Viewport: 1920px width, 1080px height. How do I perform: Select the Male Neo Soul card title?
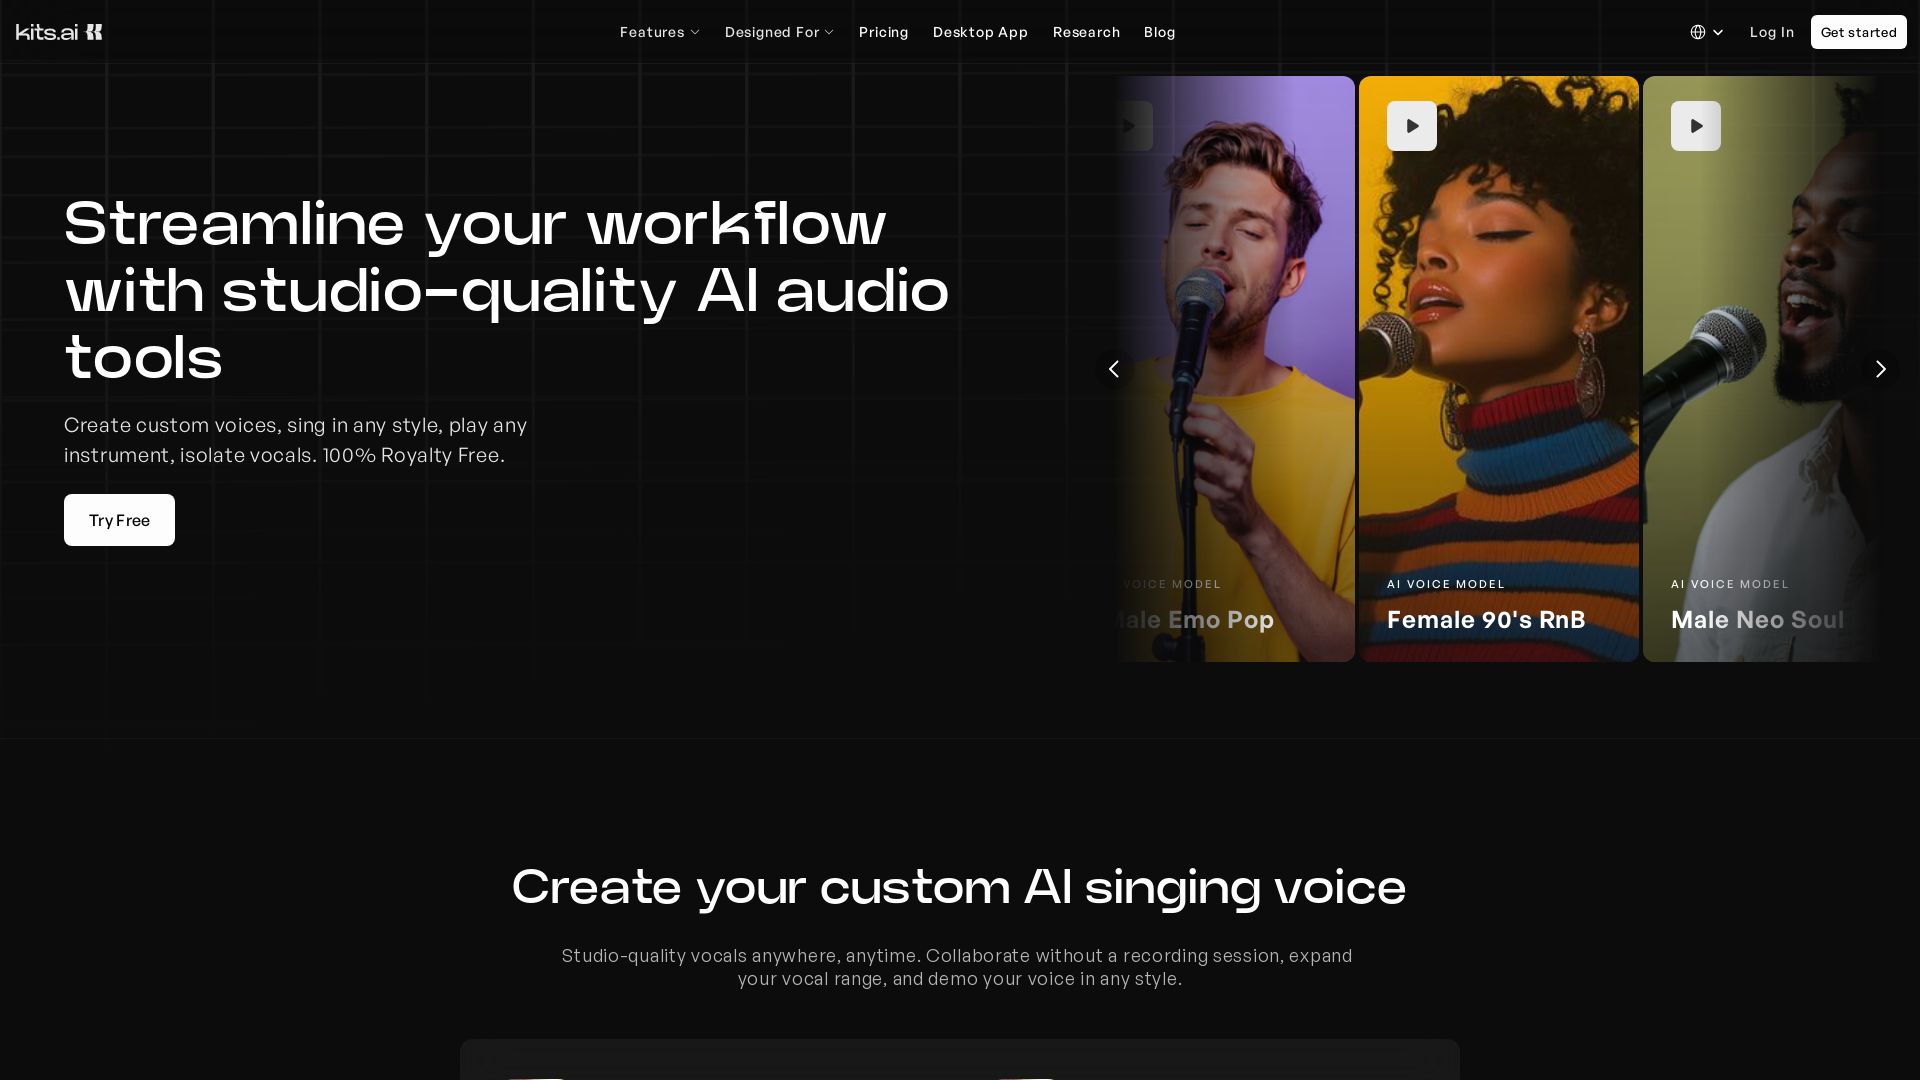(x=1757, y=620)
